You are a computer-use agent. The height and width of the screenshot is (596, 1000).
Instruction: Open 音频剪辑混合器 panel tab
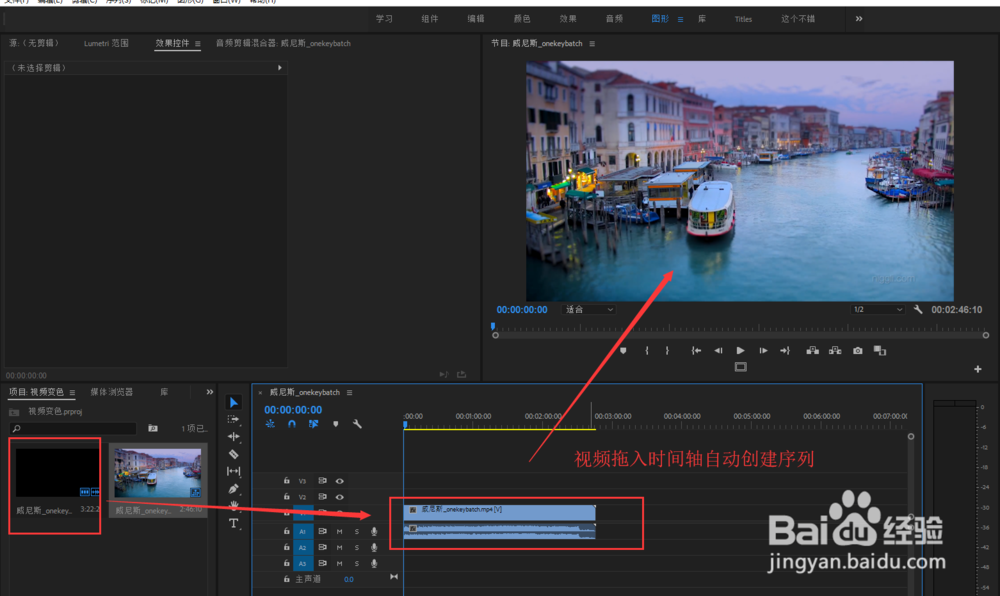[x=283, y=43]
